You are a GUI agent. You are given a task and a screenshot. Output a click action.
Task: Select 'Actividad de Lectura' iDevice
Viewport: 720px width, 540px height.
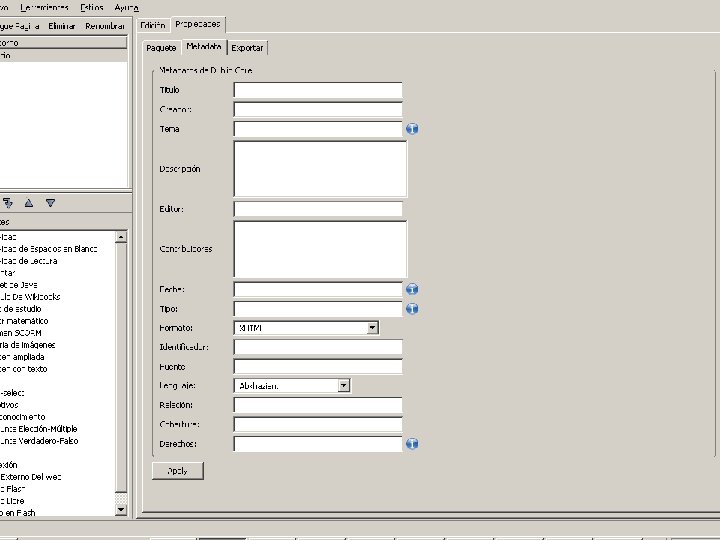tap(28, 261)
